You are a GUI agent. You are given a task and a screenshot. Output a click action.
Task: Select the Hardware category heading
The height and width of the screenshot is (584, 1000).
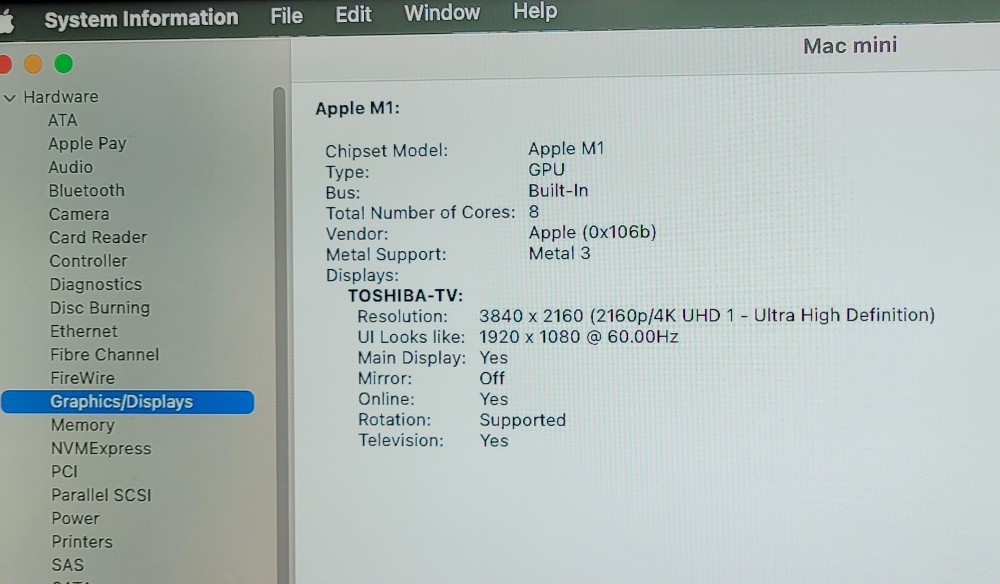(x=61, y=97)
